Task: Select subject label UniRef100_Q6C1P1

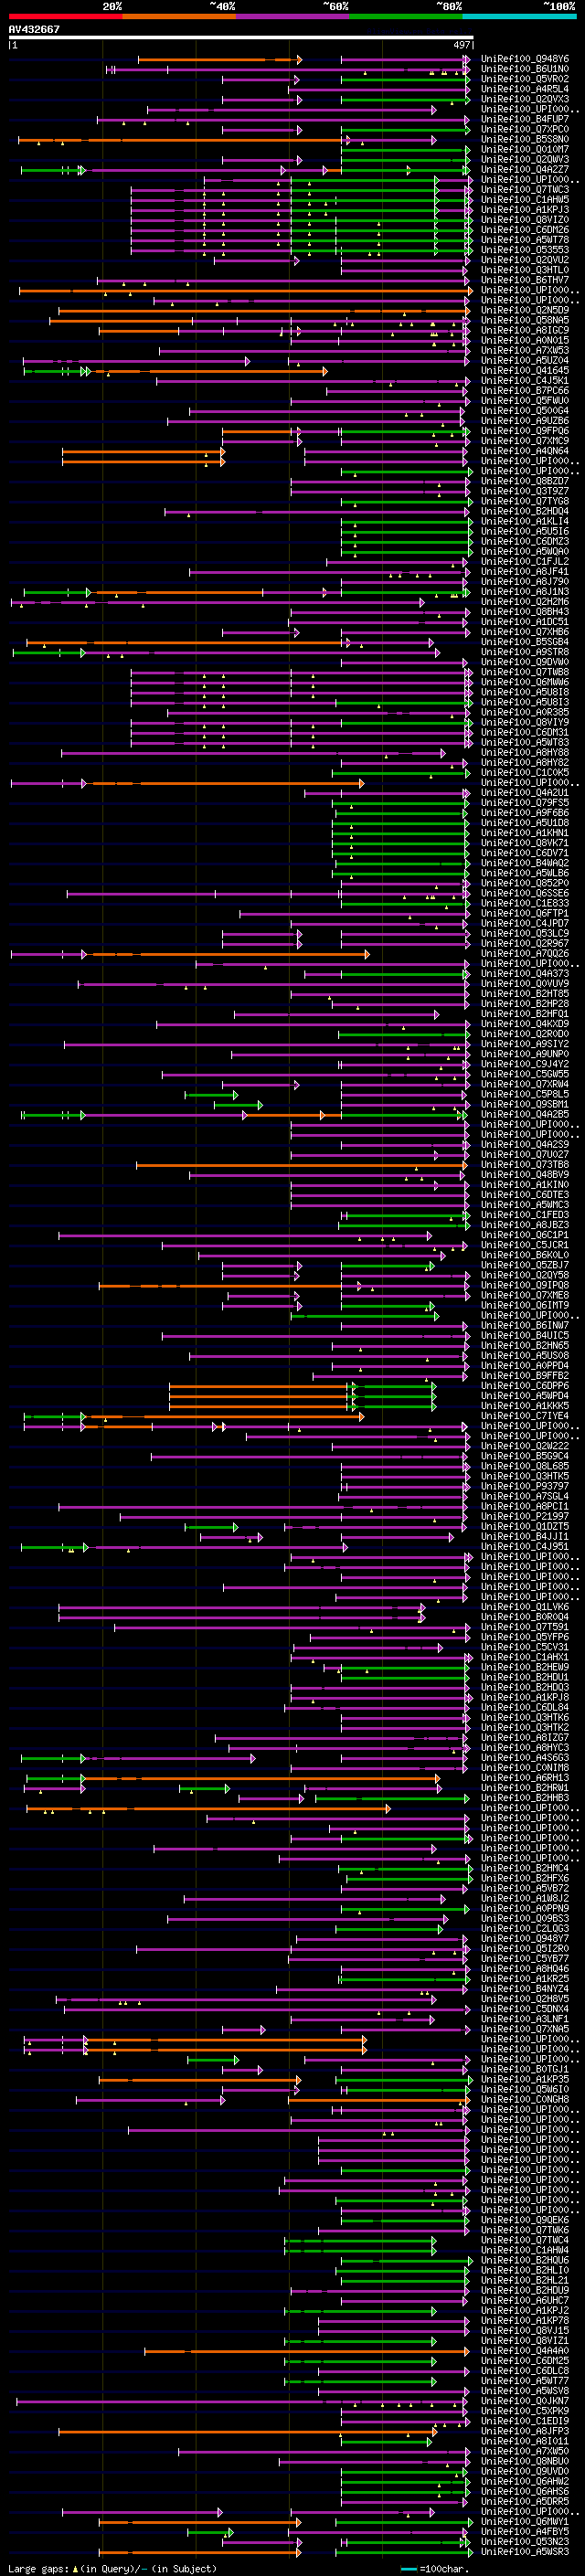Action: (525, 1235)
